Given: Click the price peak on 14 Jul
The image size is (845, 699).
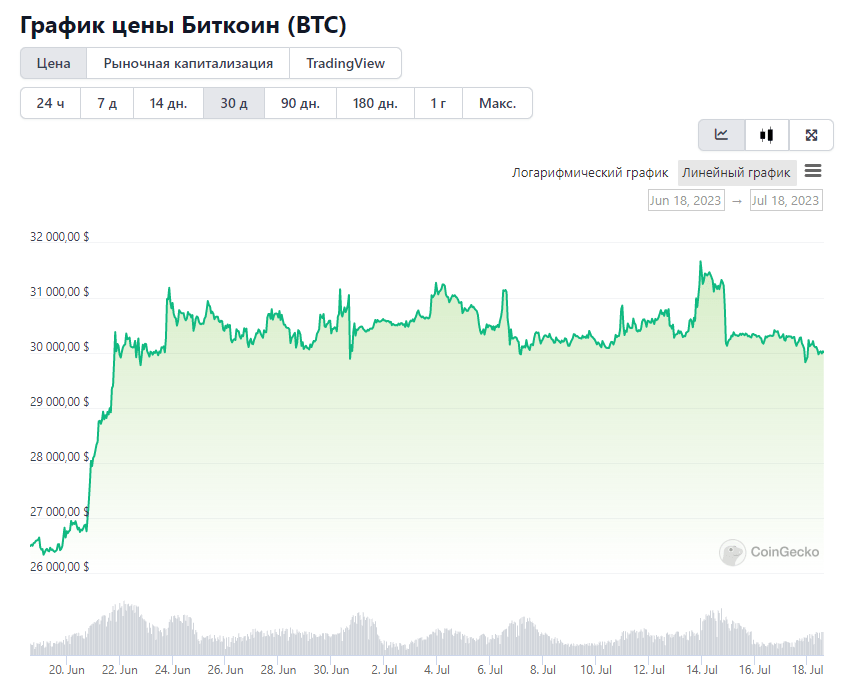Looking at the screenshot, I should pos(701,261).
